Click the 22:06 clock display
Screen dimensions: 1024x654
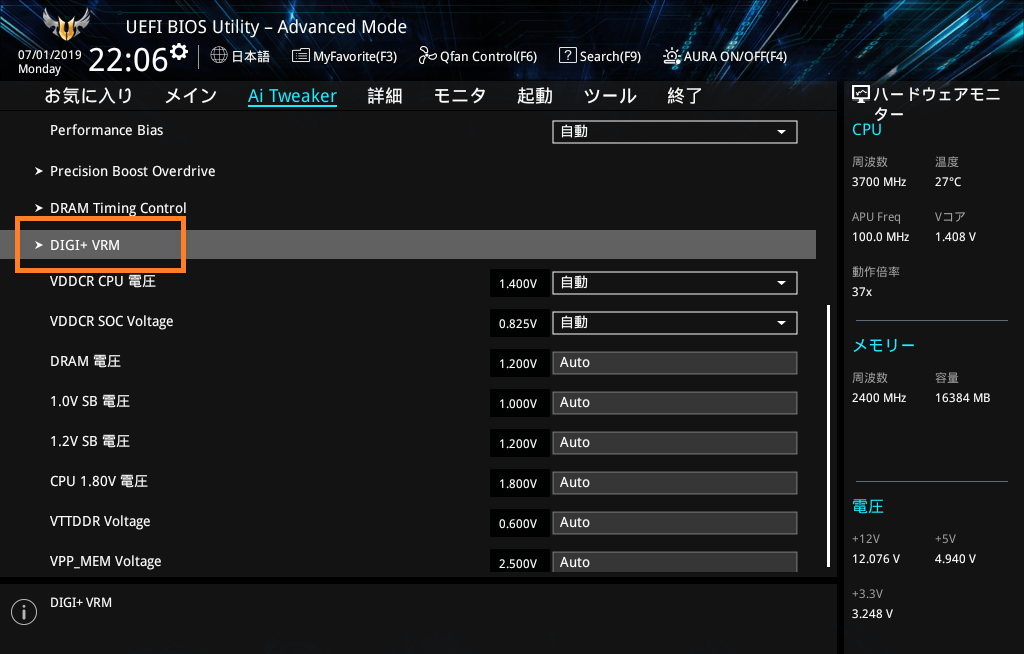128,59
